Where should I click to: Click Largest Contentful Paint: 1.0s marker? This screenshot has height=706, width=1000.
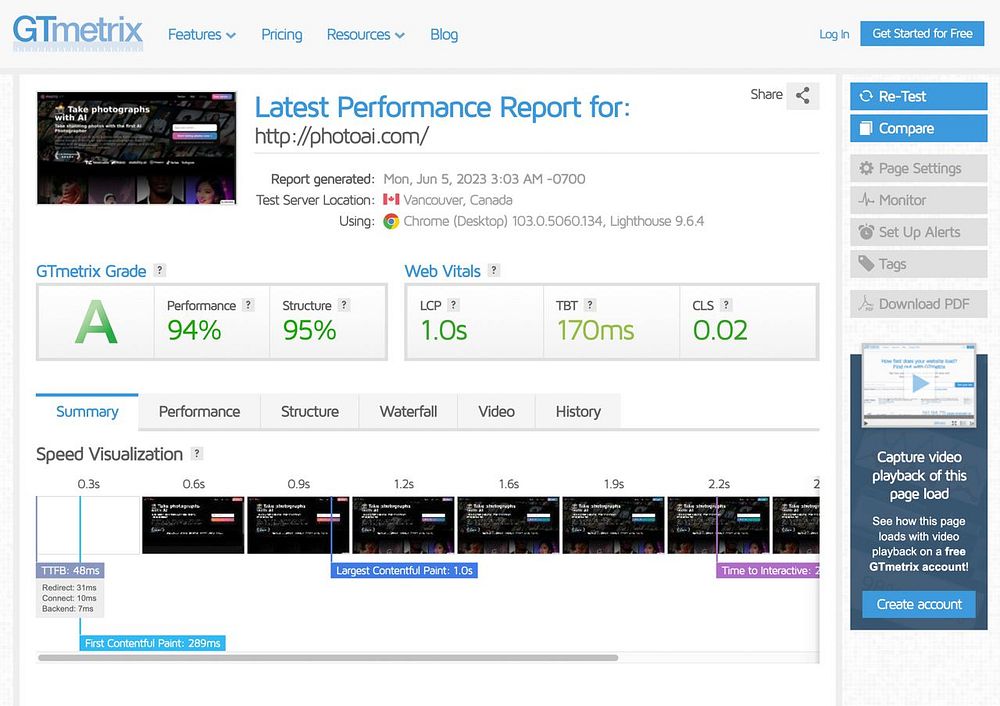point(404,570)
